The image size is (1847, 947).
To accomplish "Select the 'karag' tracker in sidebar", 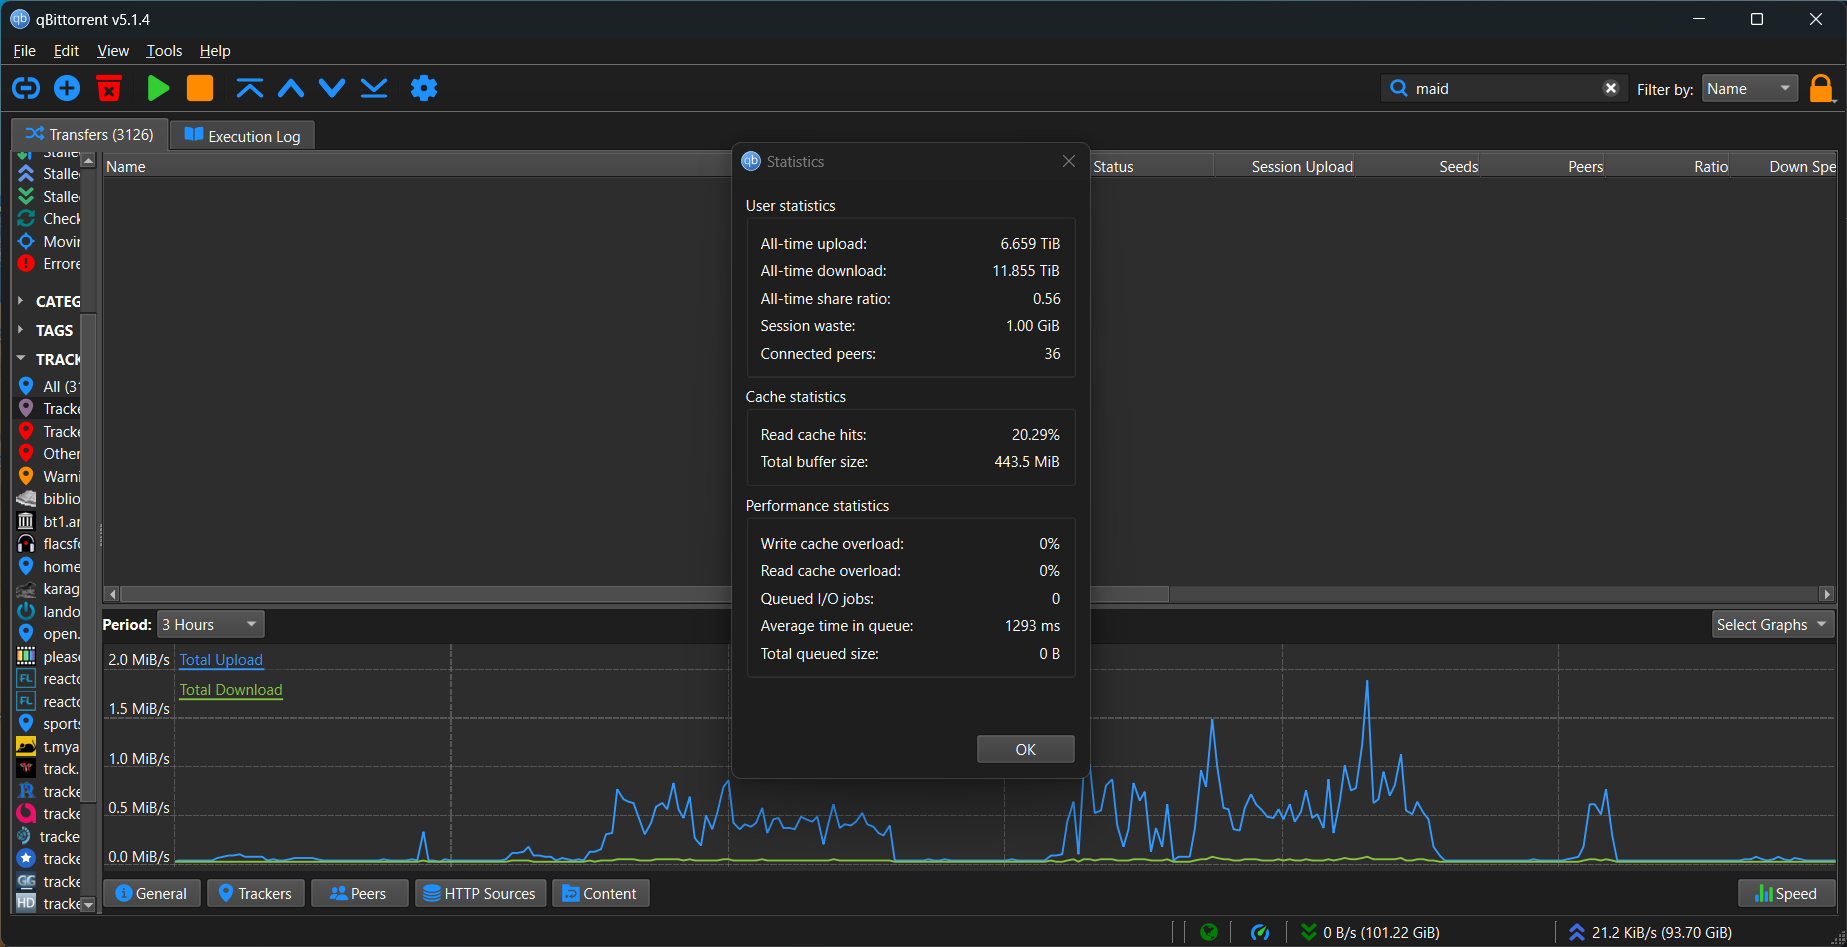I will click(x=49, y=589).
